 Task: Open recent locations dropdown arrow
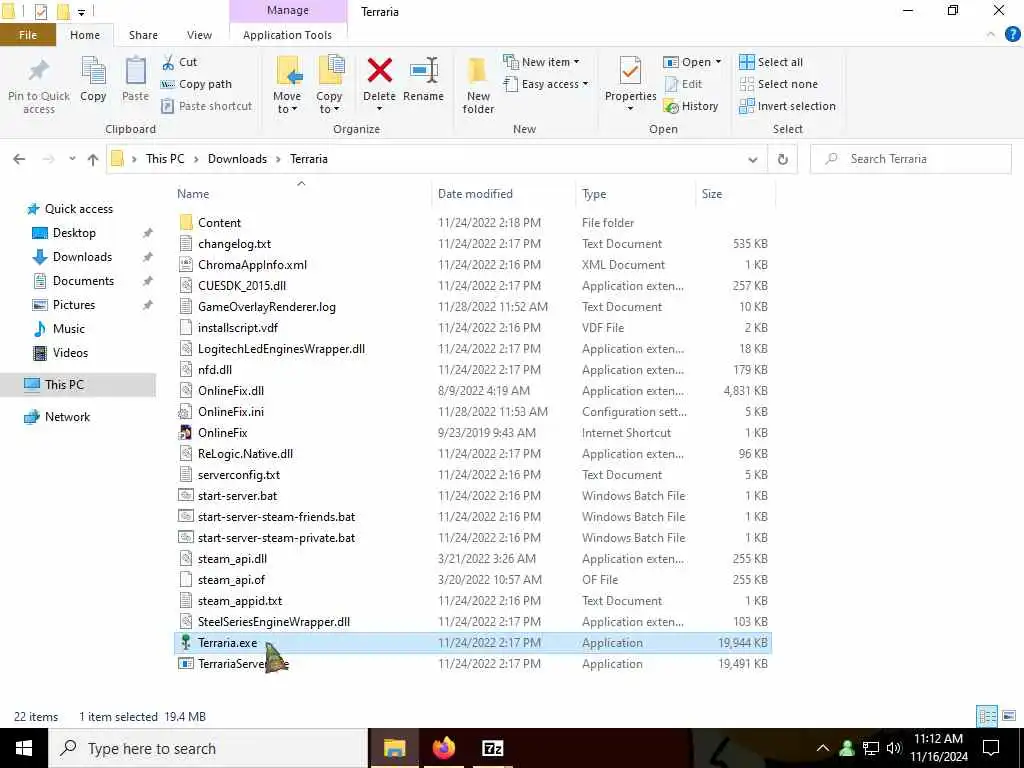coord(72,159)
